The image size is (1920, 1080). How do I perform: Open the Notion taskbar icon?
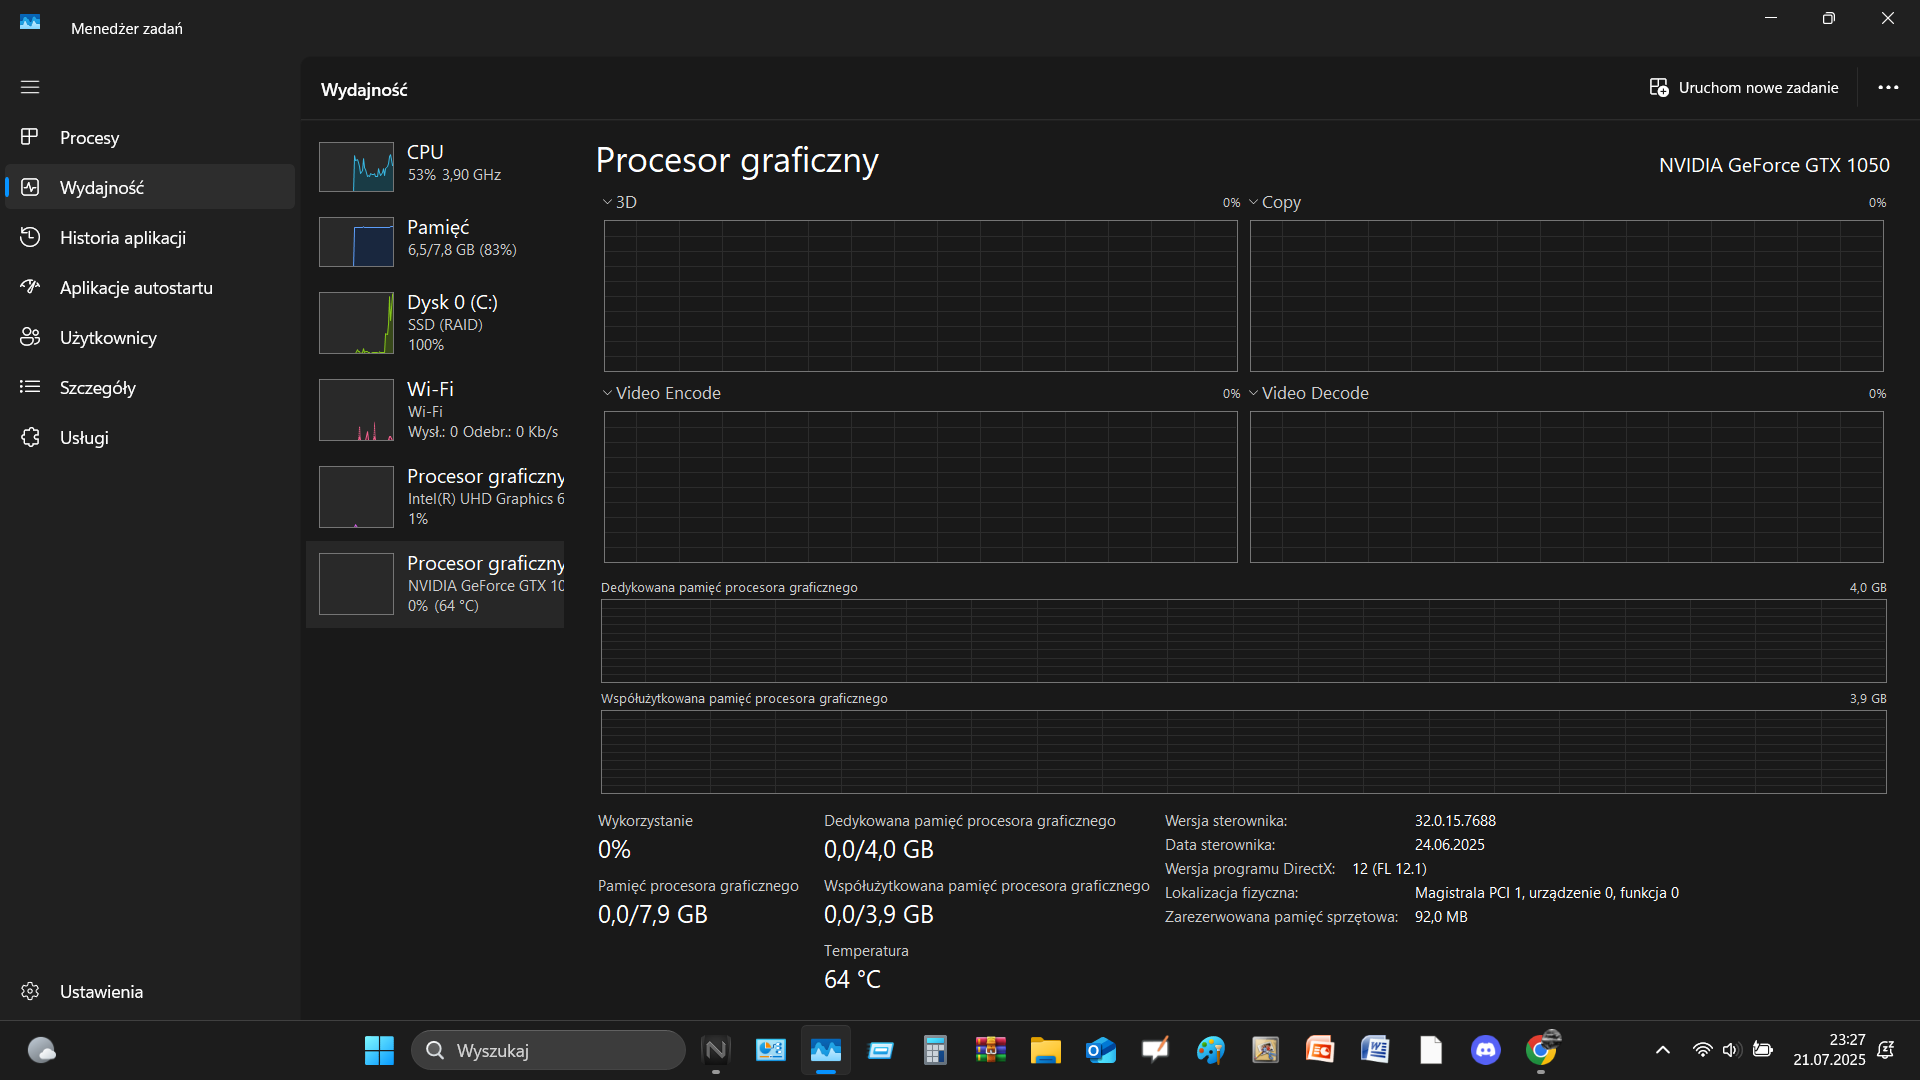tap(716, 1050)
